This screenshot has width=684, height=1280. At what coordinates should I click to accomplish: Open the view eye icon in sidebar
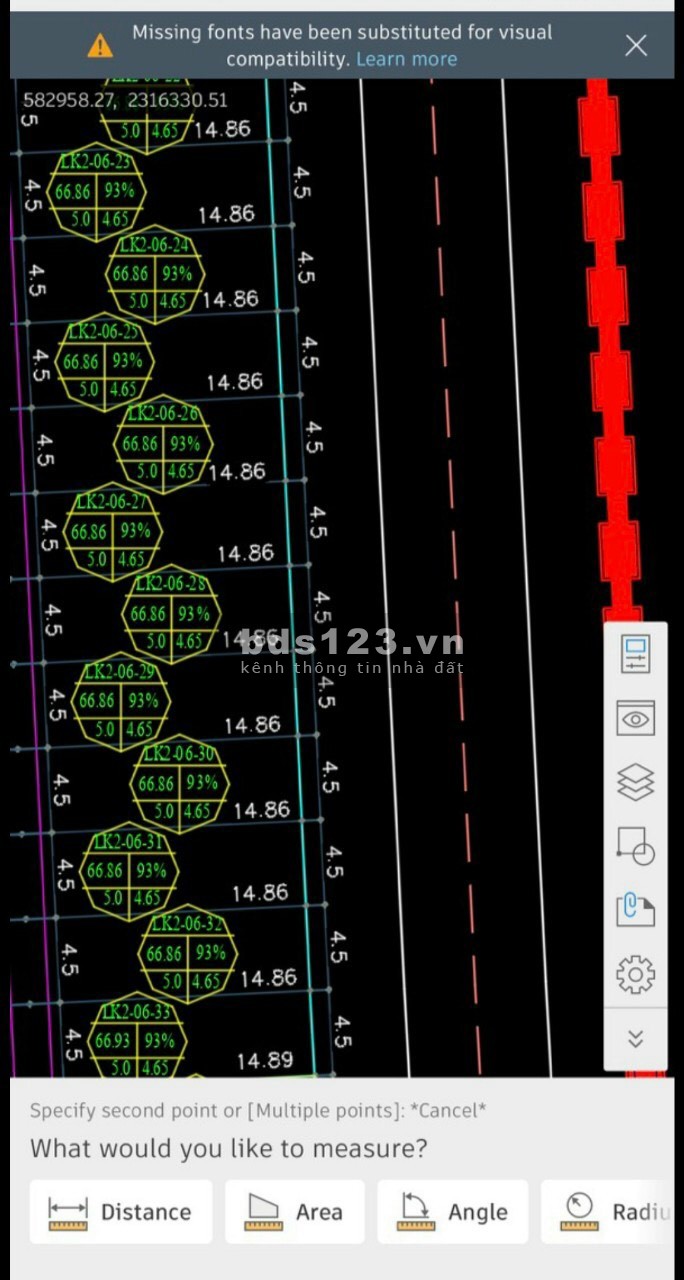(x=636, y=718)
